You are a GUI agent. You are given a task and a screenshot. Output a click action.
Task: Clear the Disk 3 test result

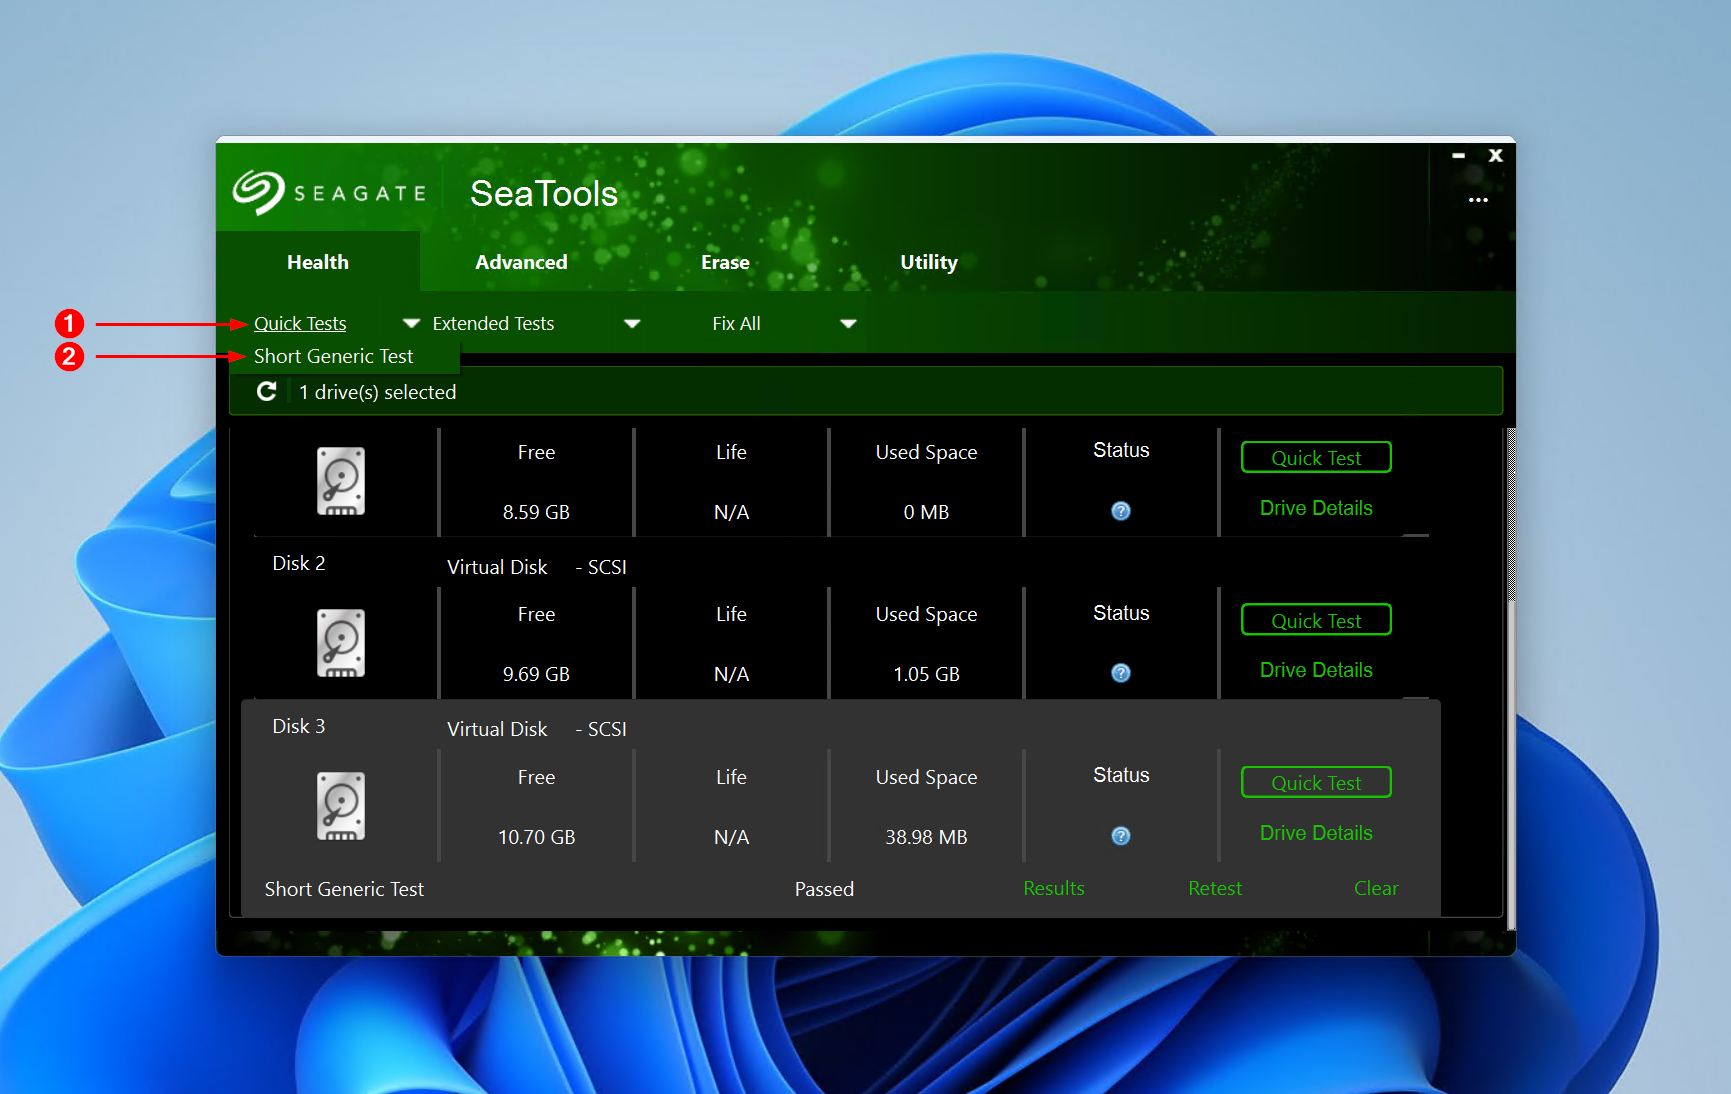(1376, 888)
